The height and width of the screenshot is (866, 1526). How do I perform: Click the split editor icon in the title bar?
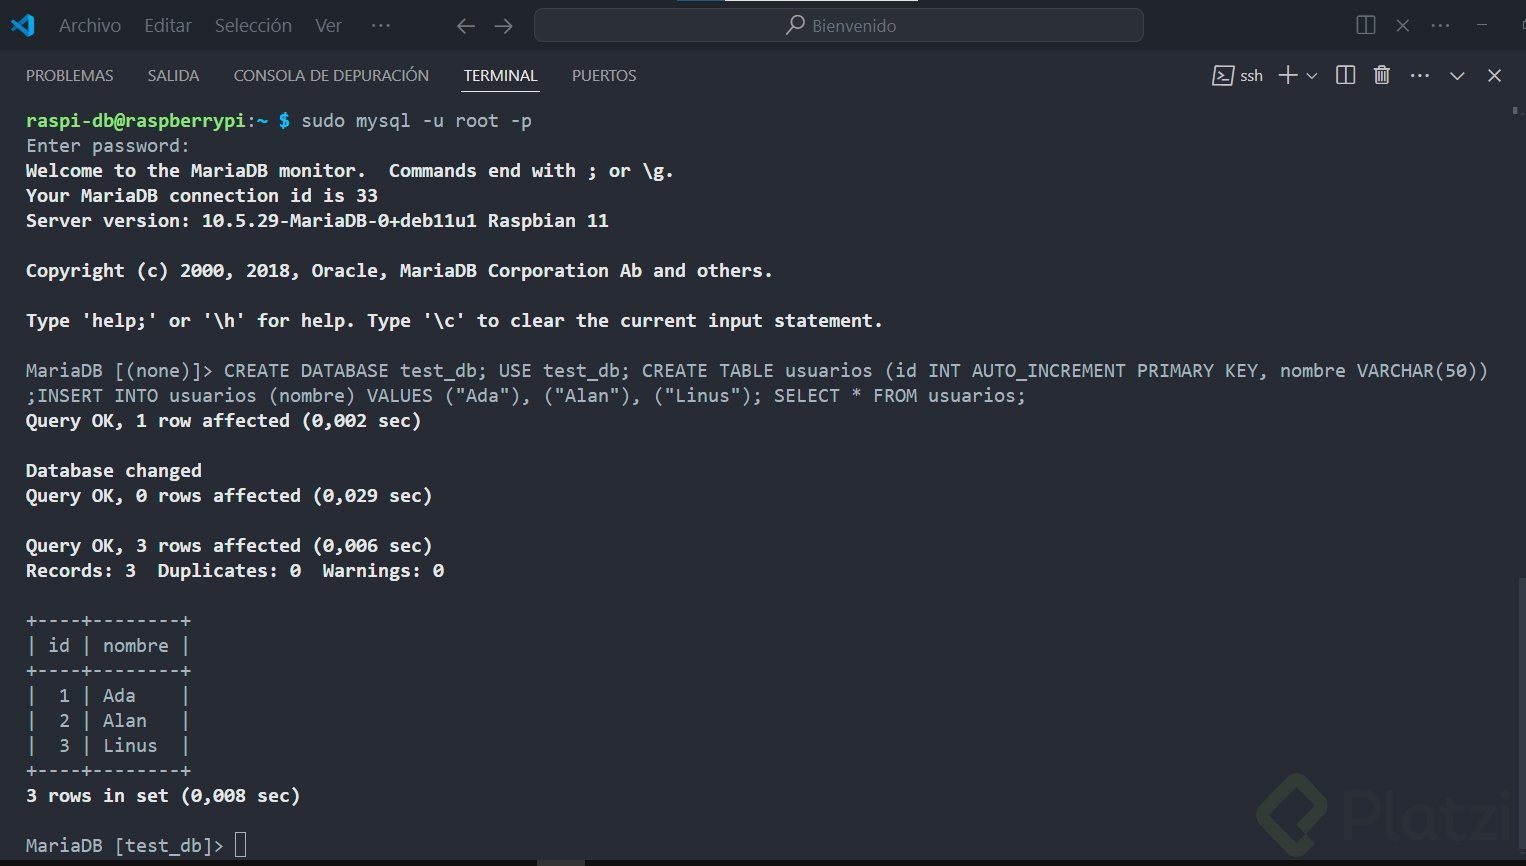[x=1366, y=25]
